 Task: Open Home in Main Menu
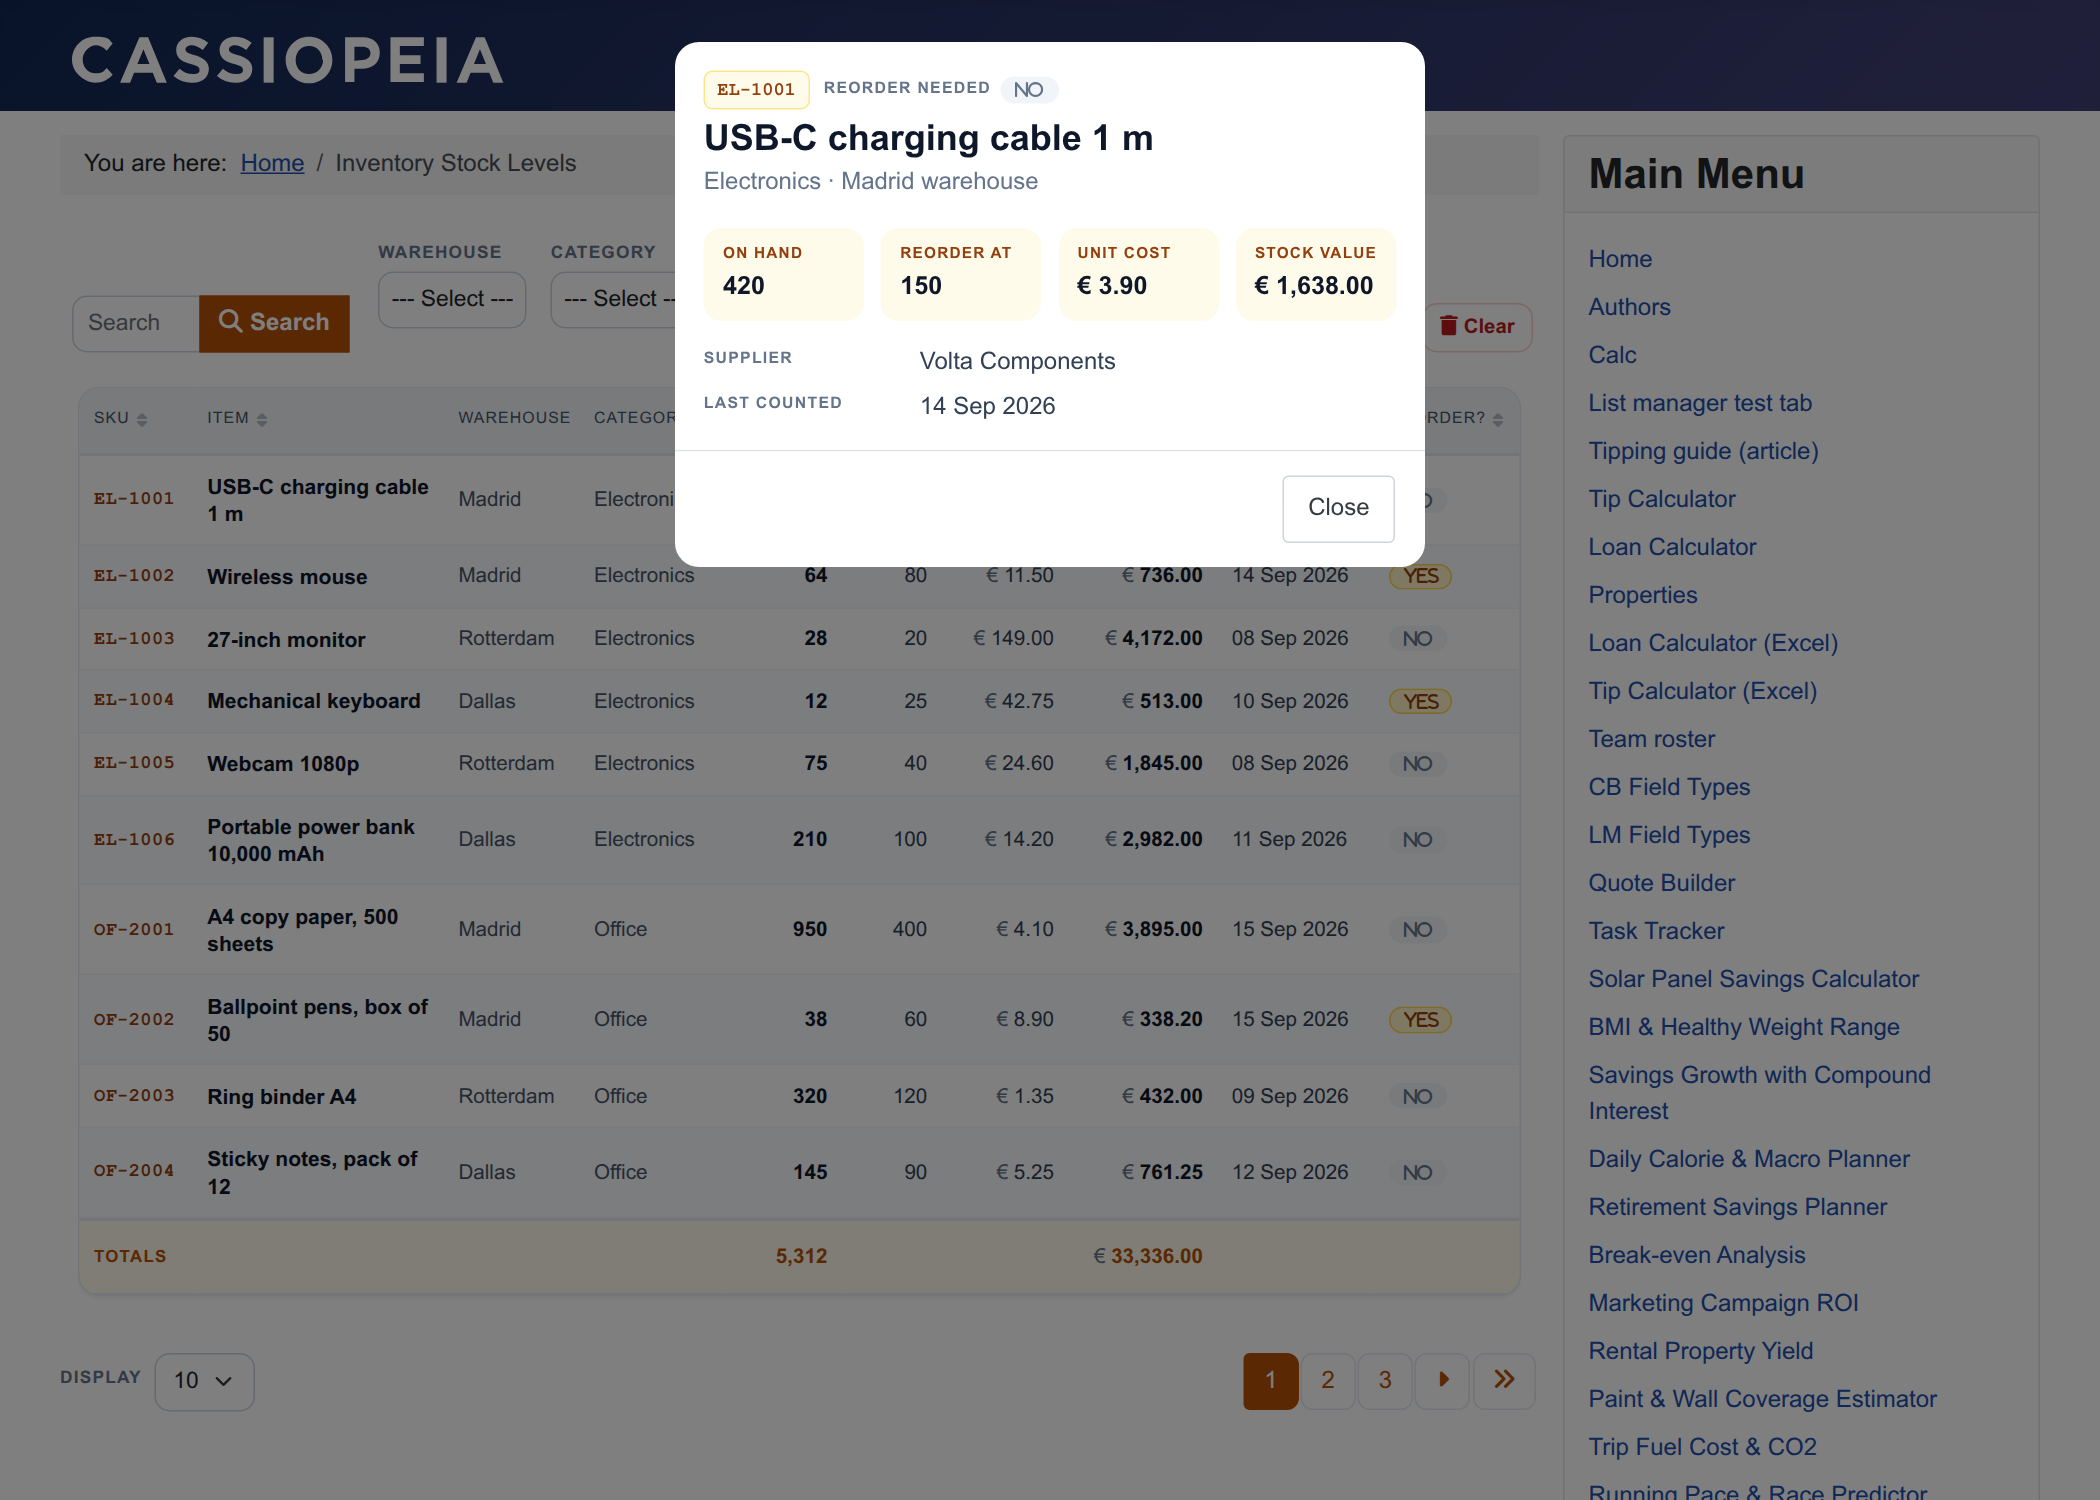(1620, 259)
